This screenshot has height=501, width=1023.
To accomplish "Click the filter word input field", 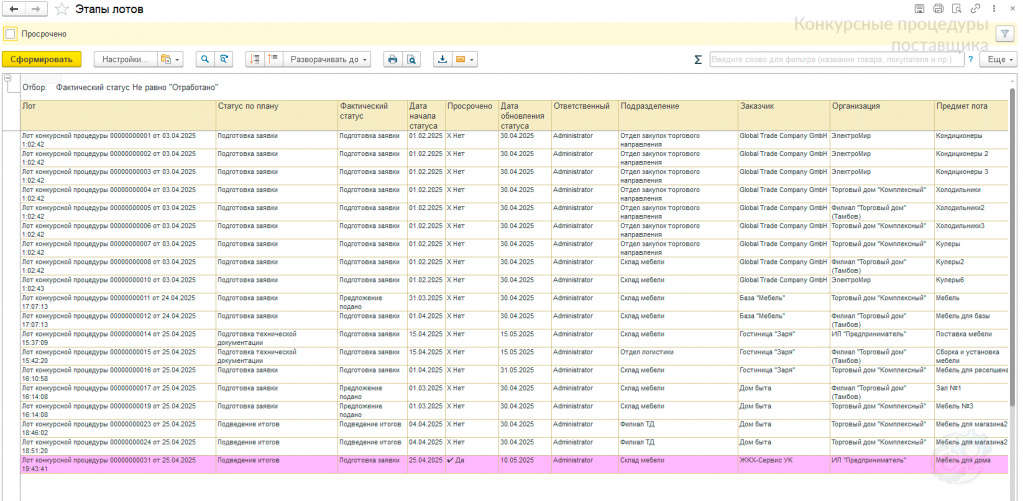I will [836, 59].
